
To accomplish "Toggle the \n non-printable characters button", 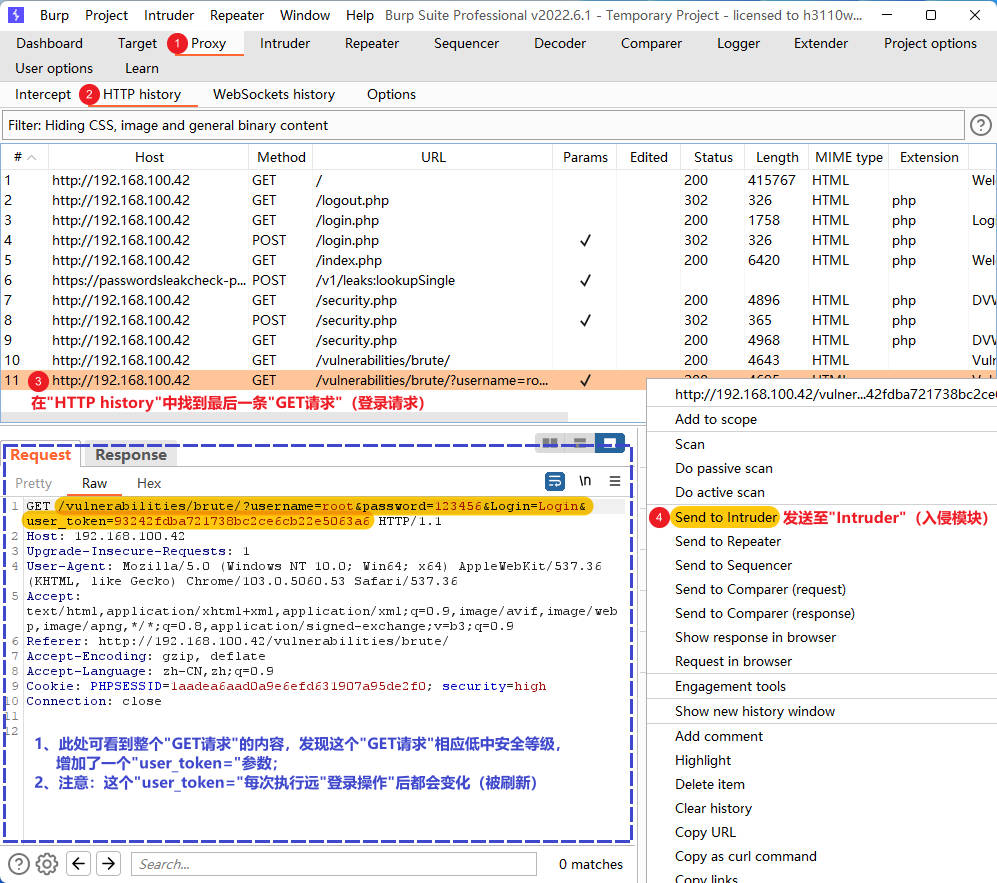I will tap(585, 481).
